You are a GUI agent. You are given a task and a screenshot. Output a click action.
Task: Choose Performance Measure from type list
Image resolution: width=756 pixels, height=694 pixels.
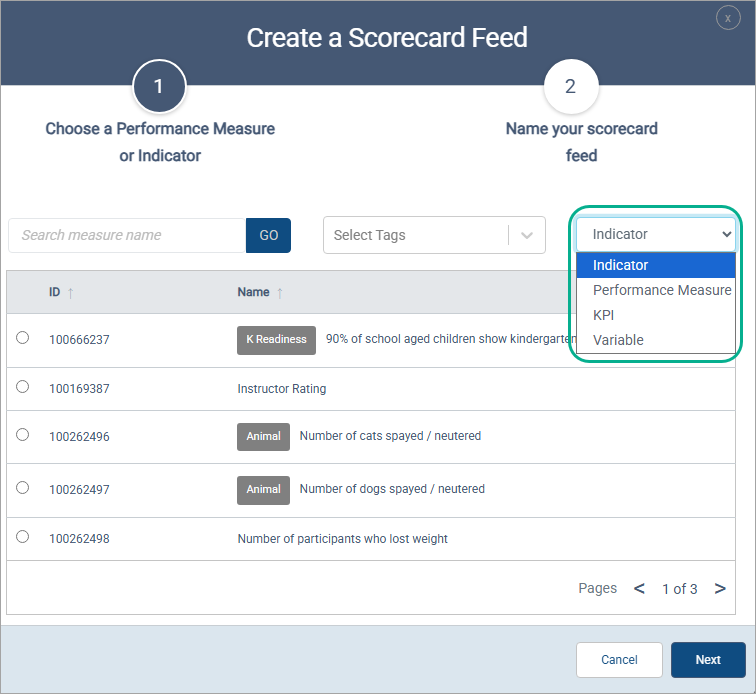pos(661,290)
